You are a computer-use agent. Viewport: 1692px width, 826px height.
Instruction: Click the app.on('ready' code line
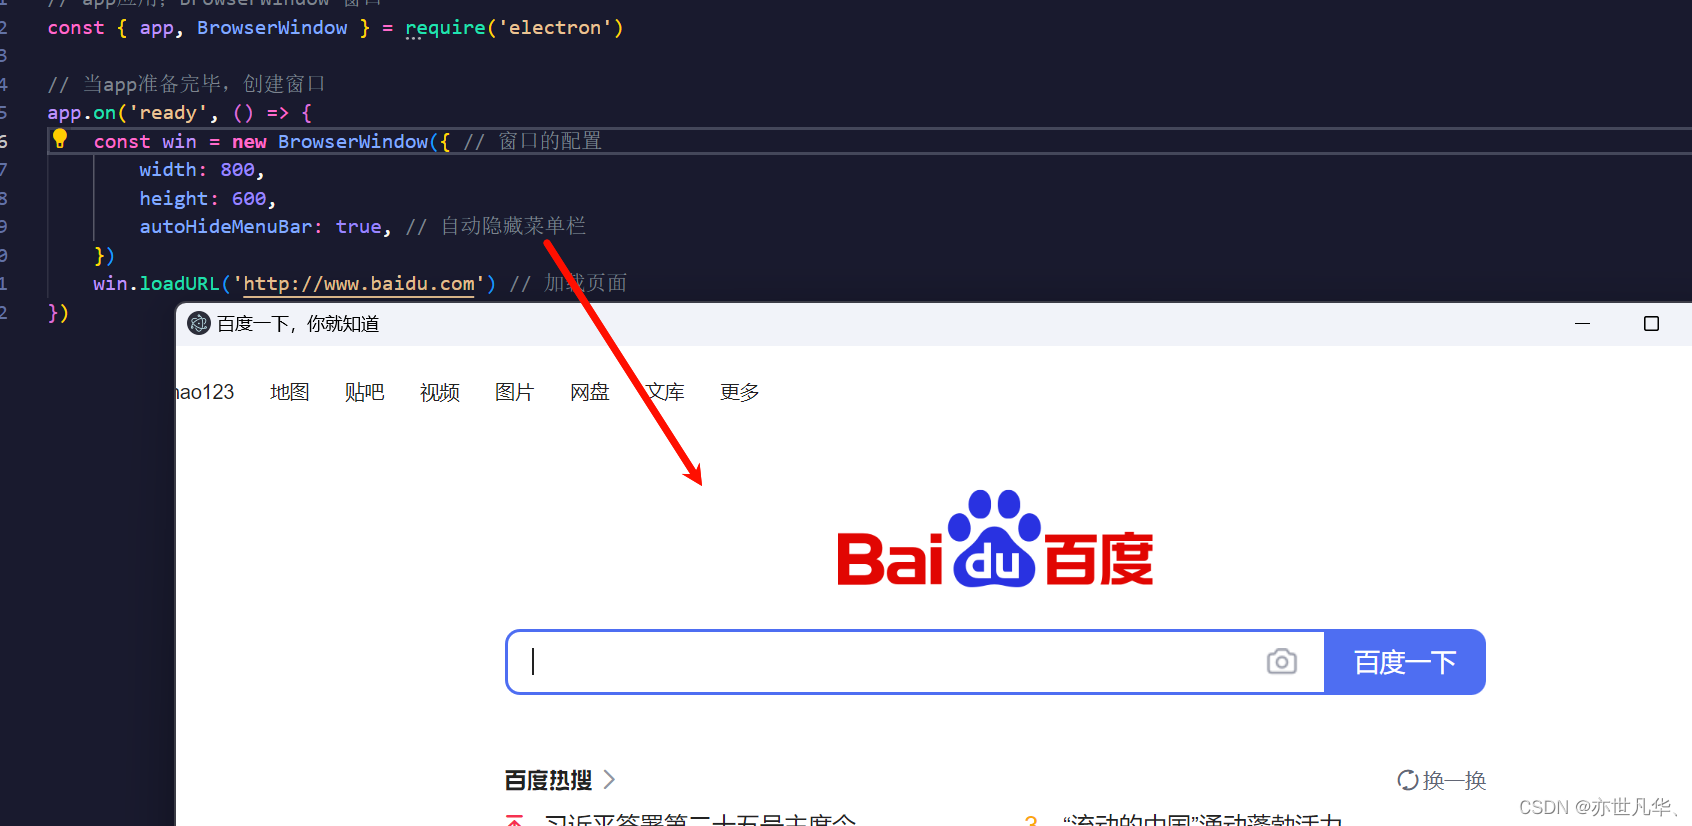pos(180,113)
